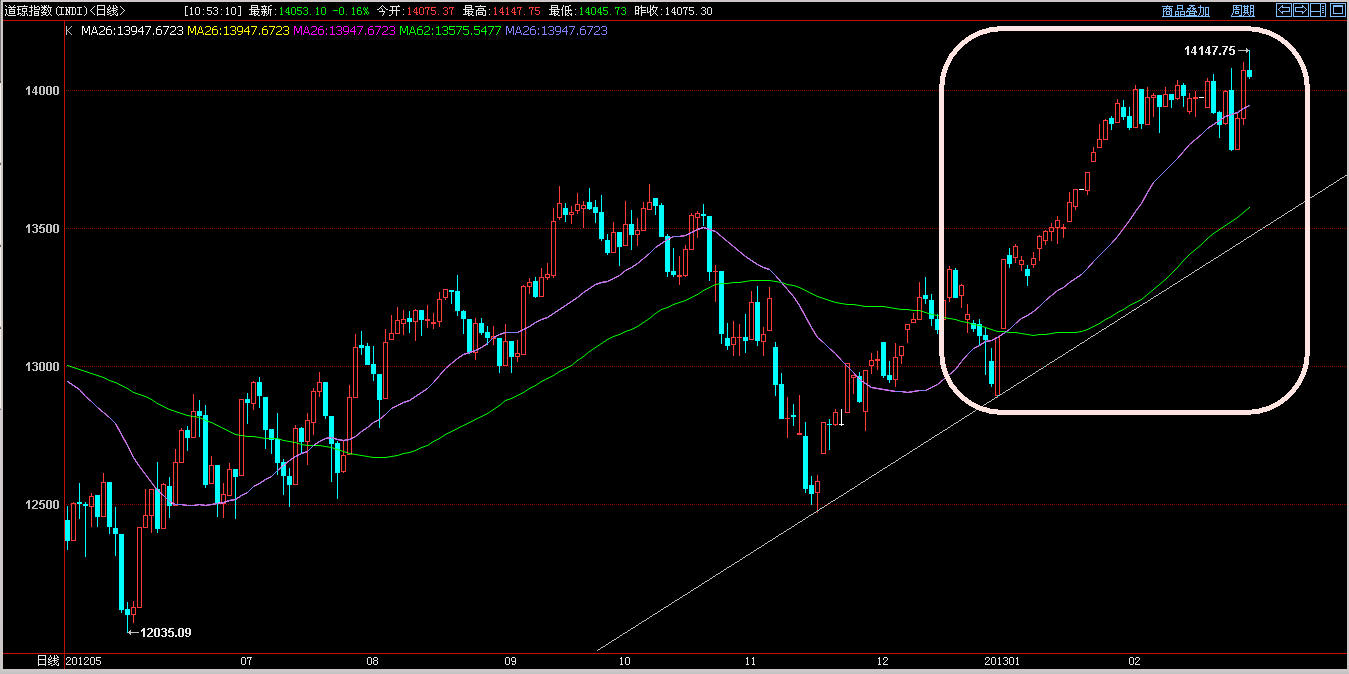The height and width of the screenshot is (674, 1349).
Task: Click the 201301 date axis label
Action: tap(1003, 661)
